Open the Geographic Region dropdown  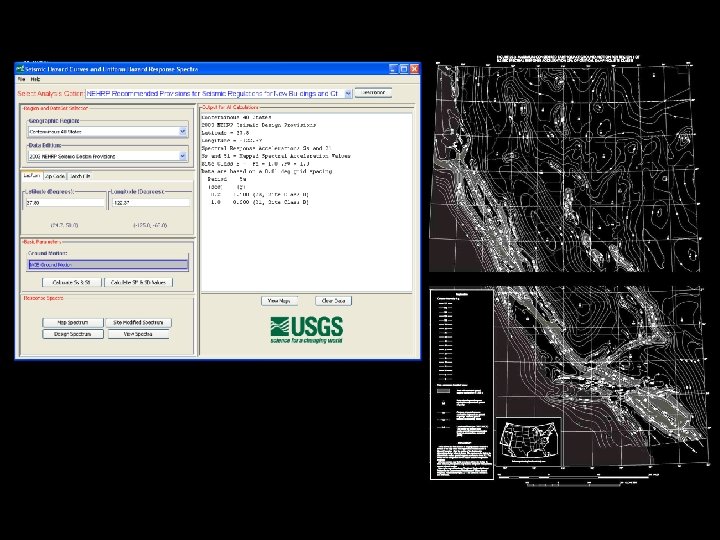182,131
